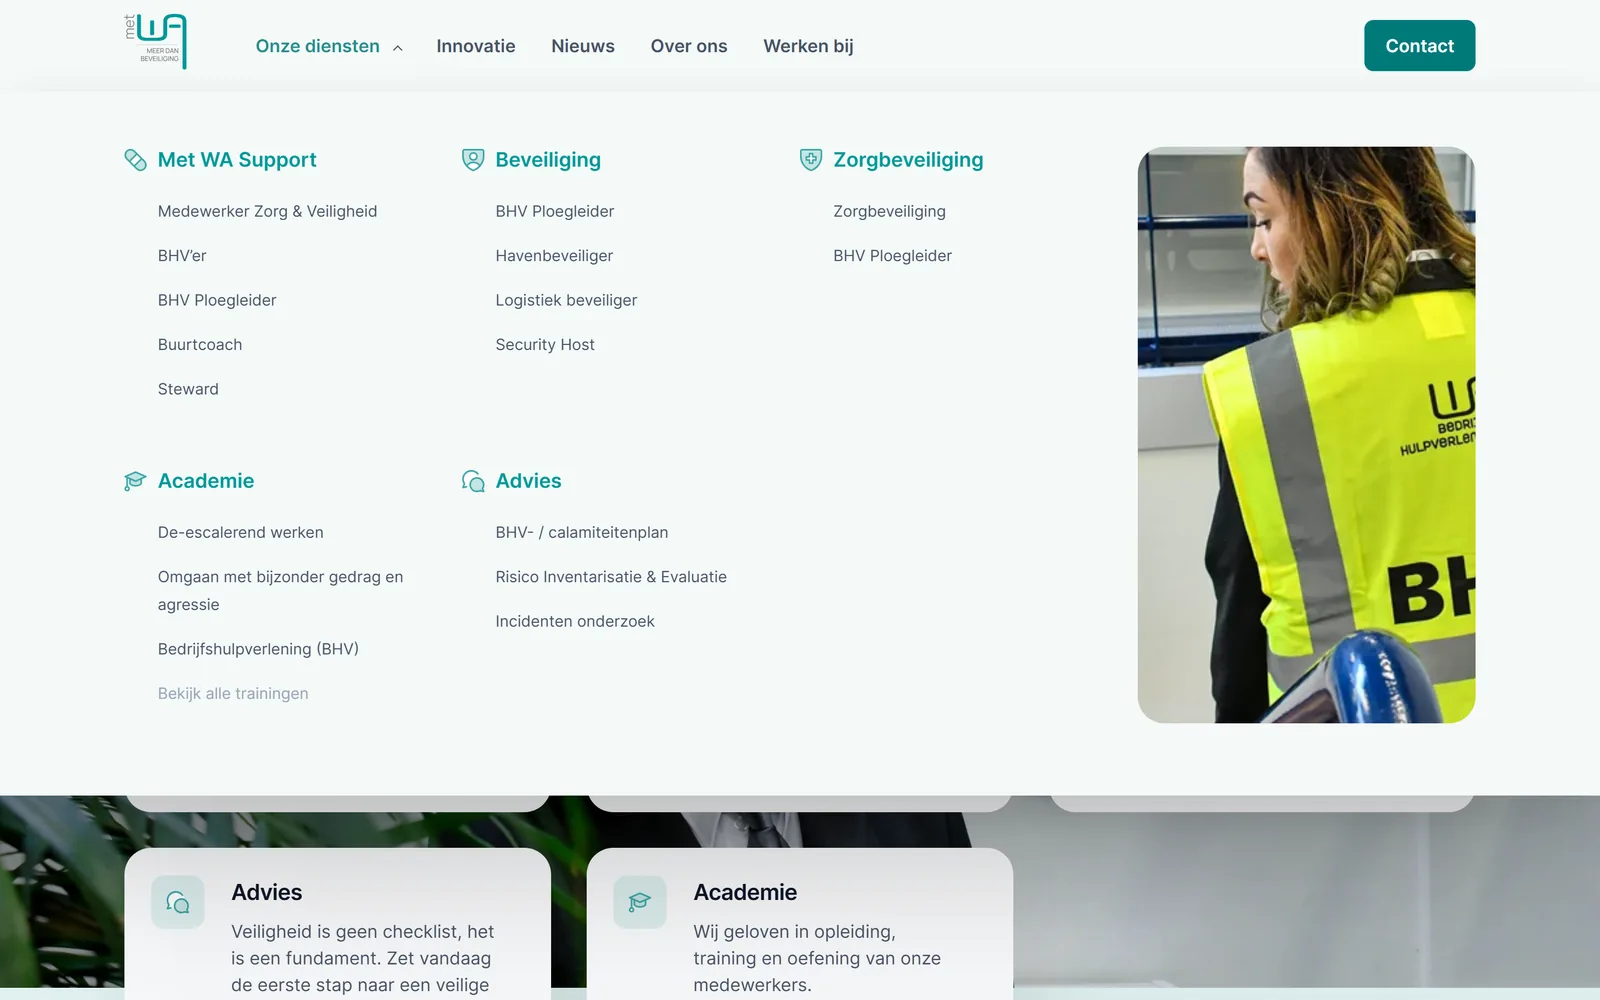Click the Beveiliging shield icon
Screen dimensions: 1600x1000
[473, 160]
